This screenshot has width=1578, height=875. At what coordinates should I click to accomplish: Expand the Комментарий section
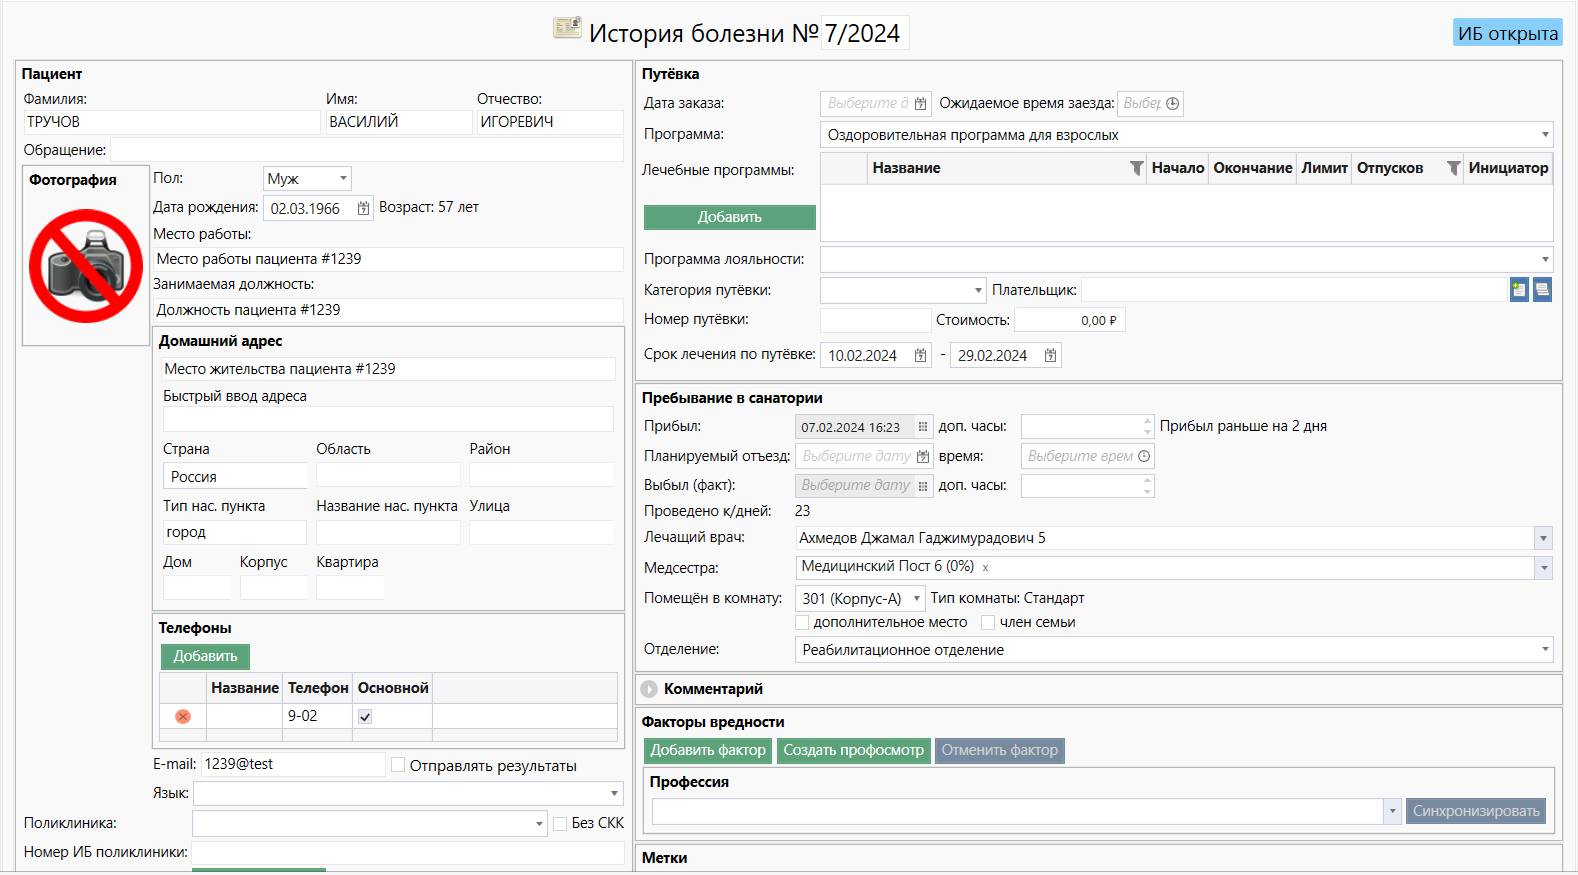pos(650,690)
